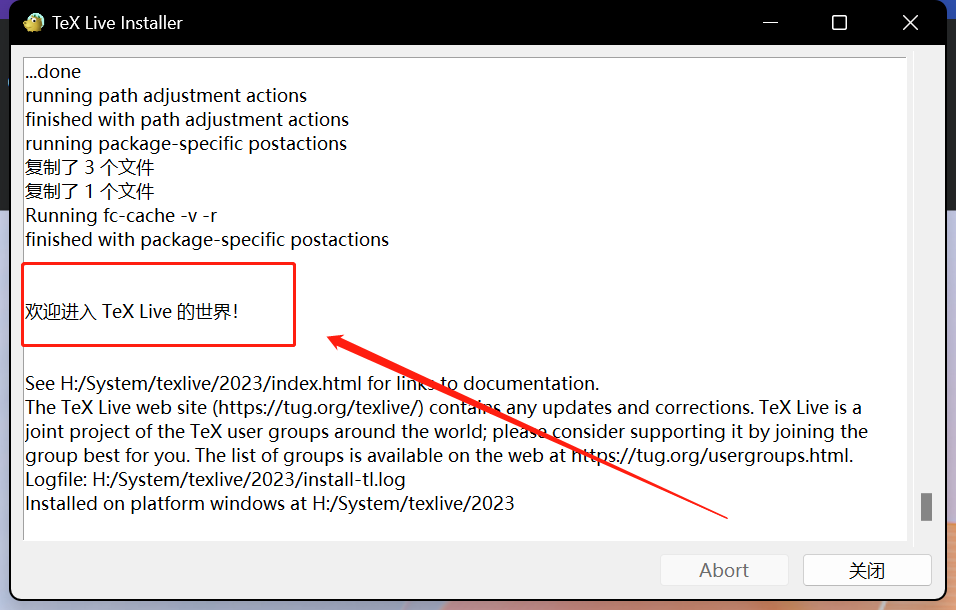
Task: Minimize the TeX Live Installer window
Action: [770, 23]
